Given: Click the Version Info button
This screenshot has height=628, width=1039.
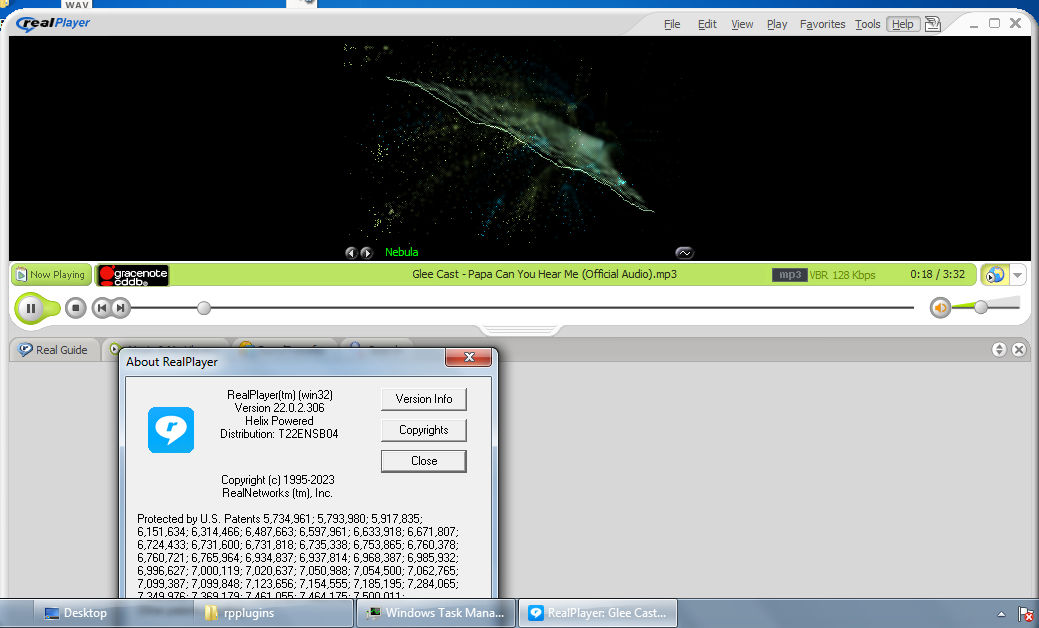Looking at the screenshot, I should 423,398.
